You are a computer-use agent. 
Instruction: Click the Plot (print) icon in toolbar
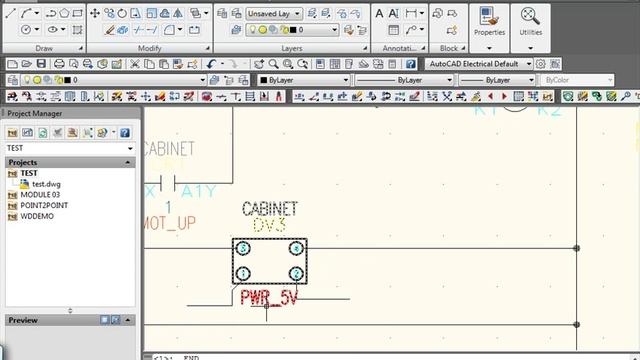tap(59, 64)
